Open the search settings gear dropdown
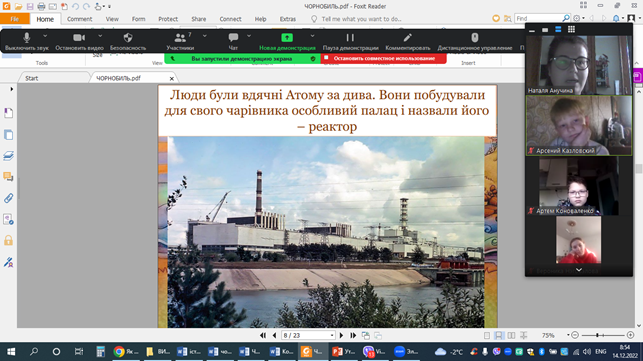 579,18
